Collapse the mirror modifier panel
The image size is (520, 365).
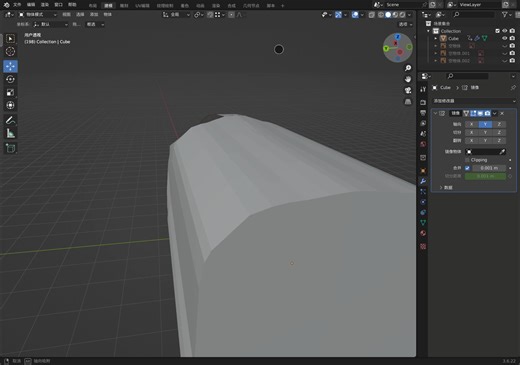pyautogui.click(x=435, y=114)
